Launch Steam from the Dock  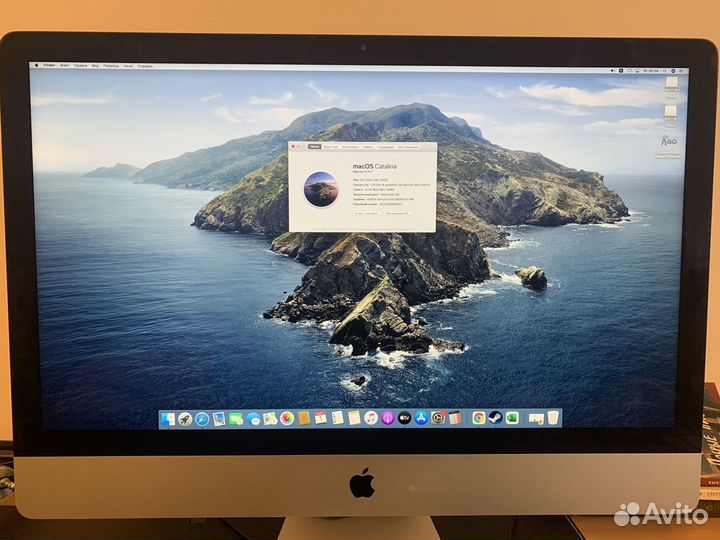click(495, 418)
